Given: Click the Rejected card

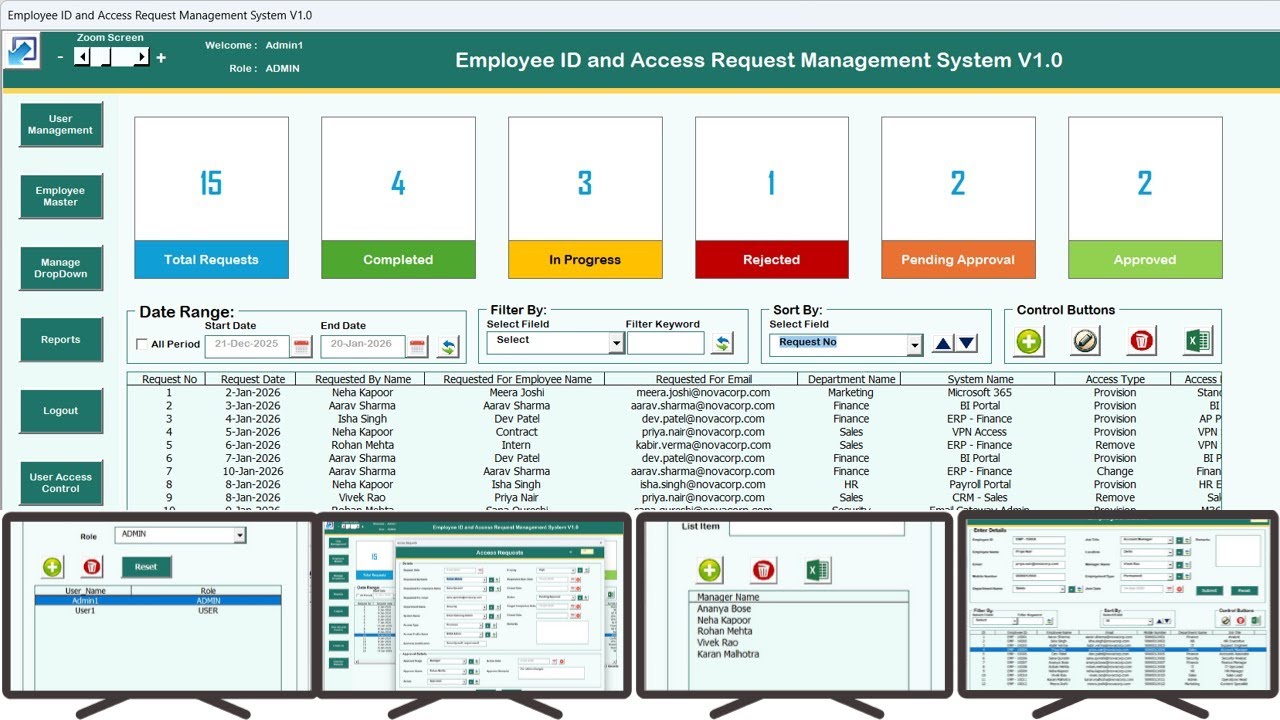Looking at the screenshot, I should pyautogui.click(x=772, y=198).
